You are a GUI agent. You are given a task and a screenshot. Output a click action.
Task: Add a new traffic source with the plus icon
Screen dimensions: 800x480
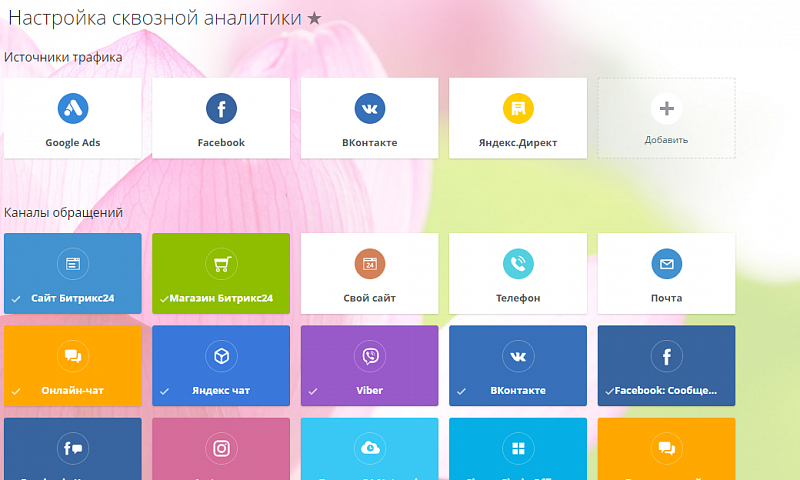[x=667, y=109]
